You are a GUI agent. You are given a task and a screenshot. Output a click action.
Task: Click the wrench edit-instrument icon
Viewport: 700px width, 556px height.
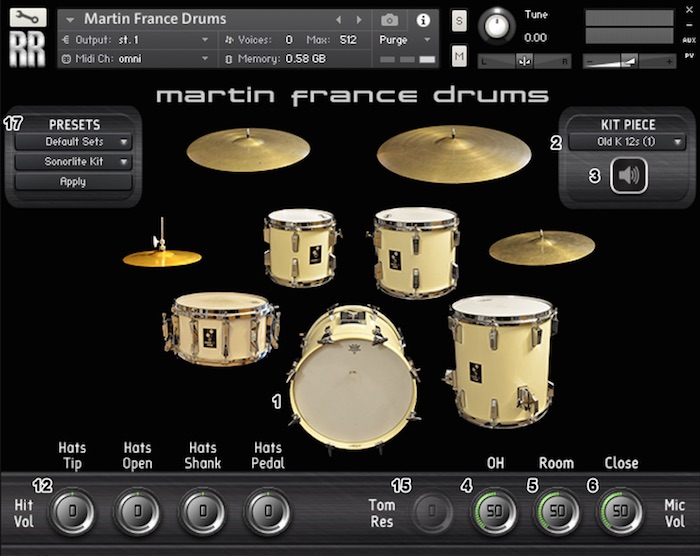point(27,17)
